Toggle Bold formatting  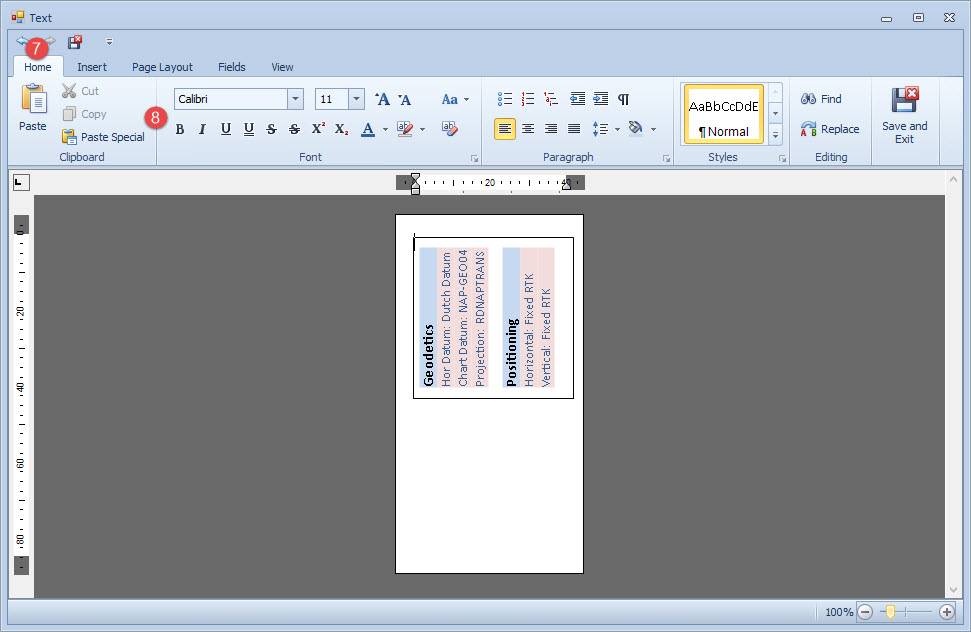pyautogui.click(x=180, y=129)
